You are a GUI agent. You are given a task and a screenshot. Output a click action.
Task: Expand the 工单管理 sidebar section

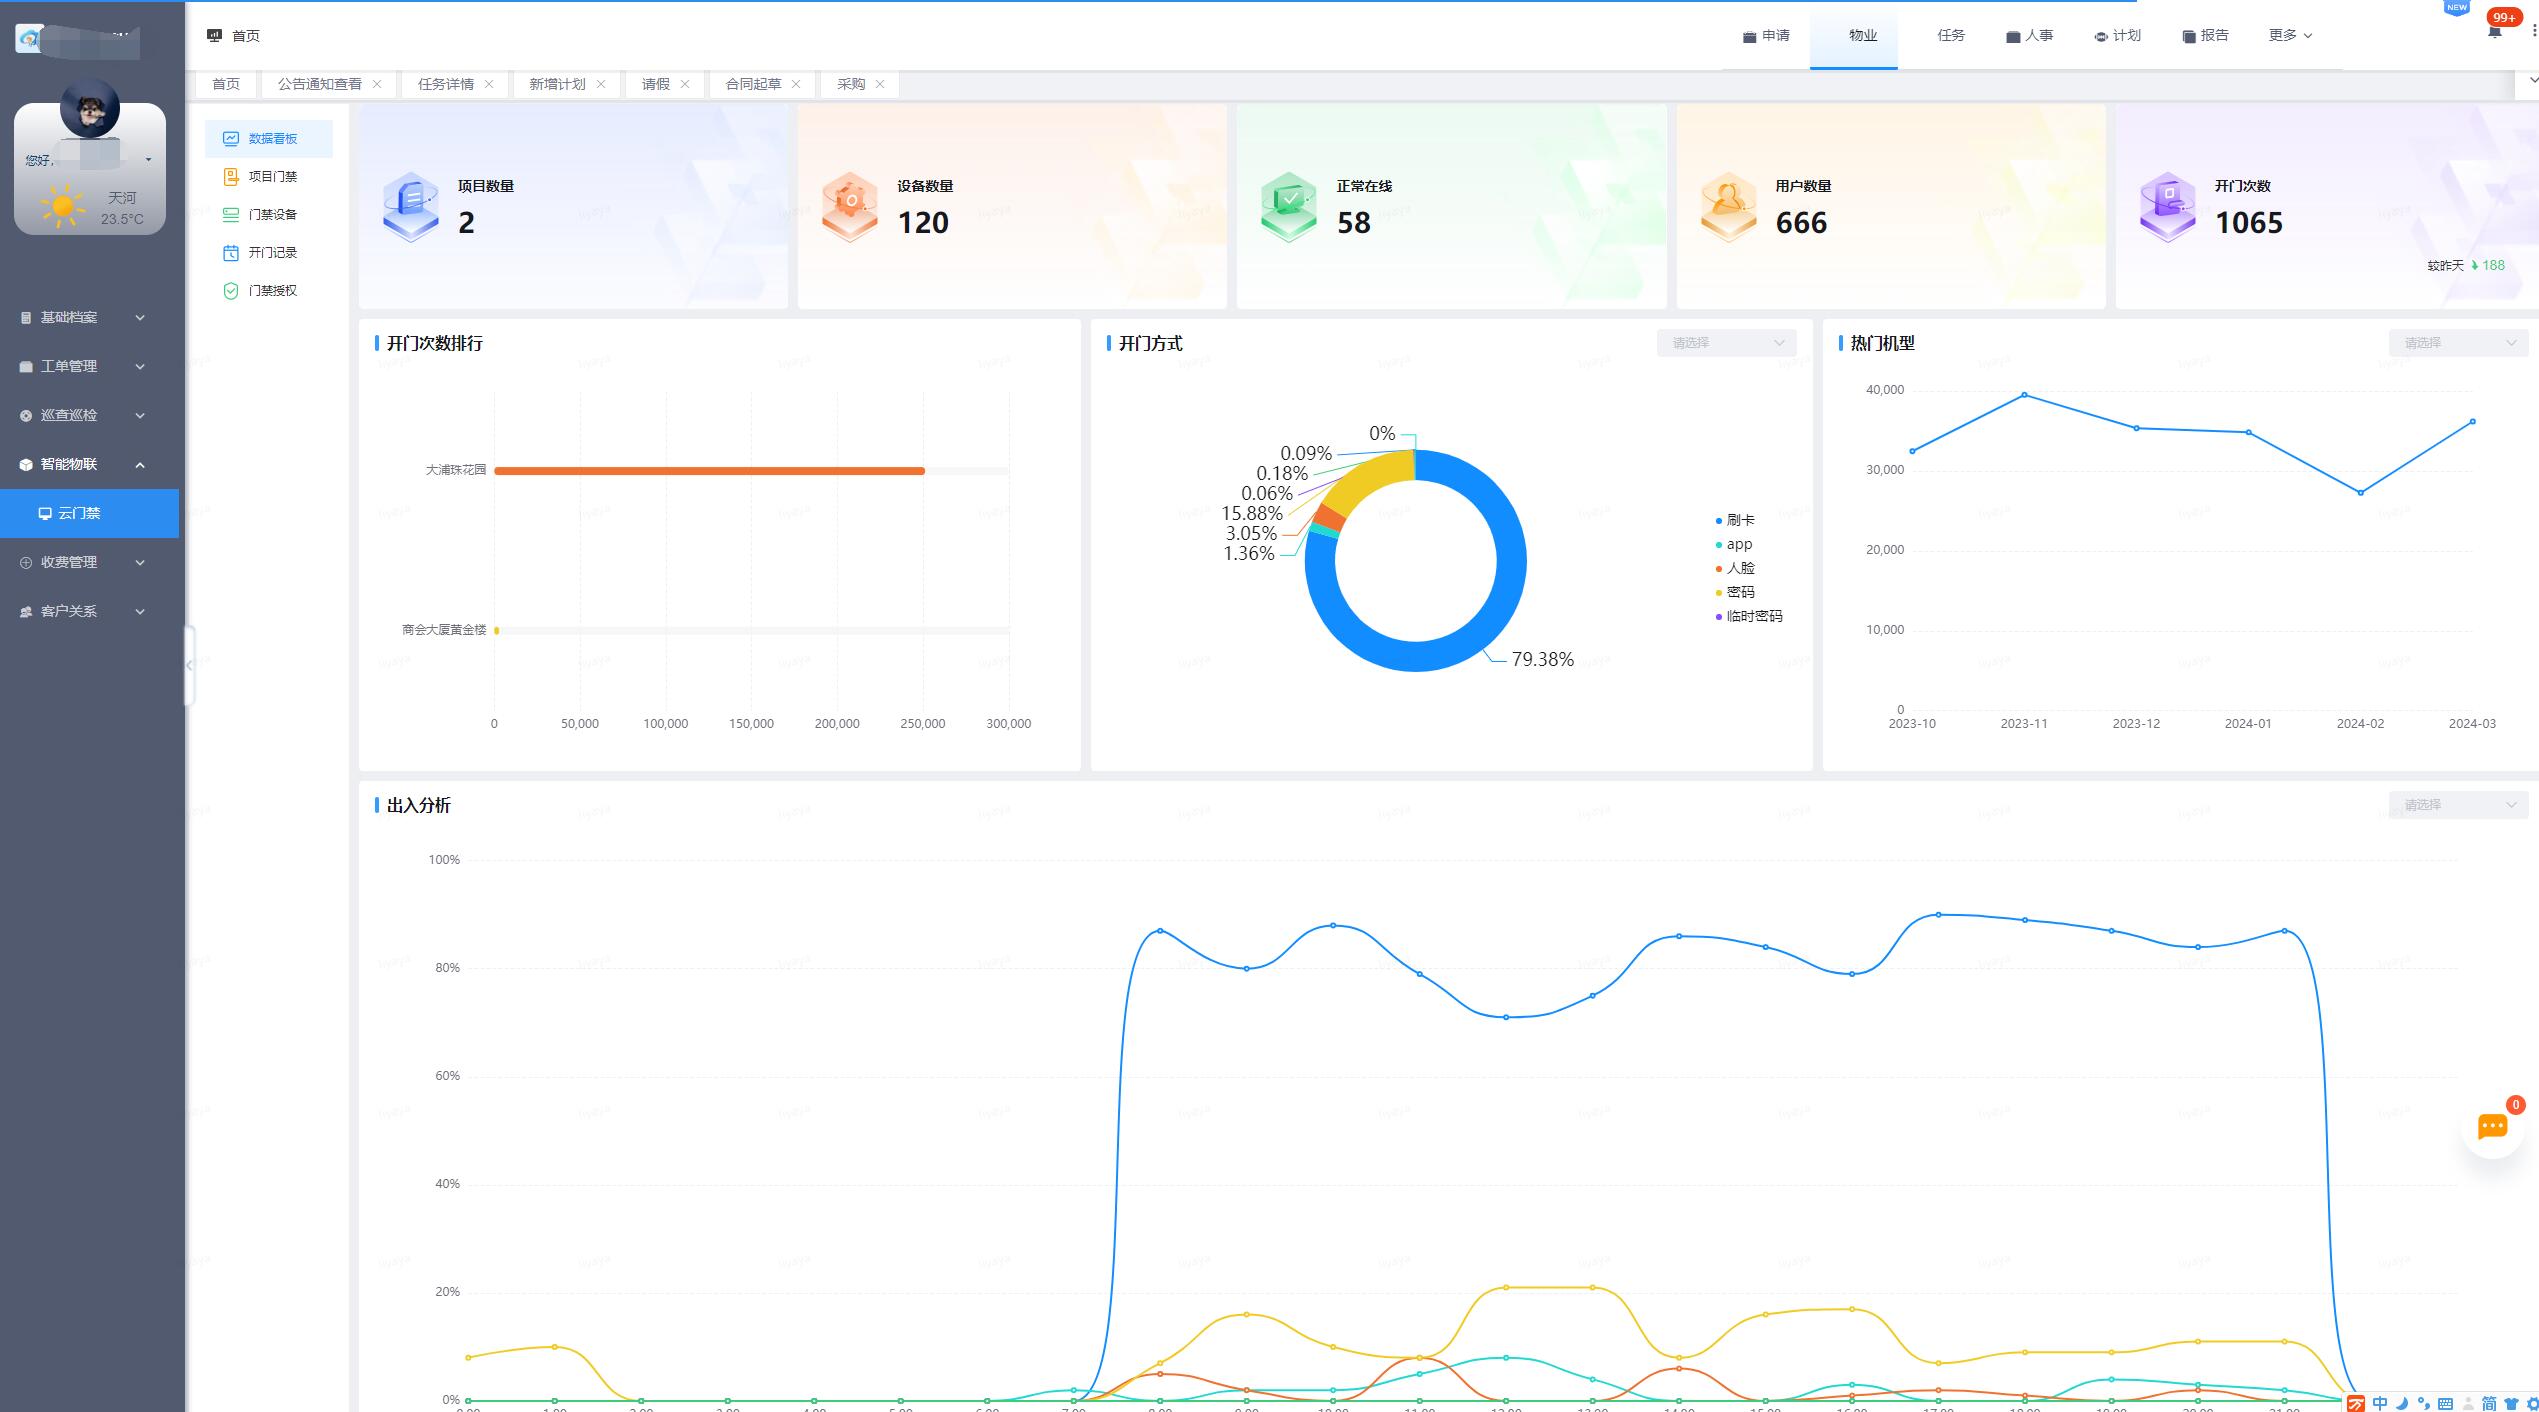(x=90, y=366)
